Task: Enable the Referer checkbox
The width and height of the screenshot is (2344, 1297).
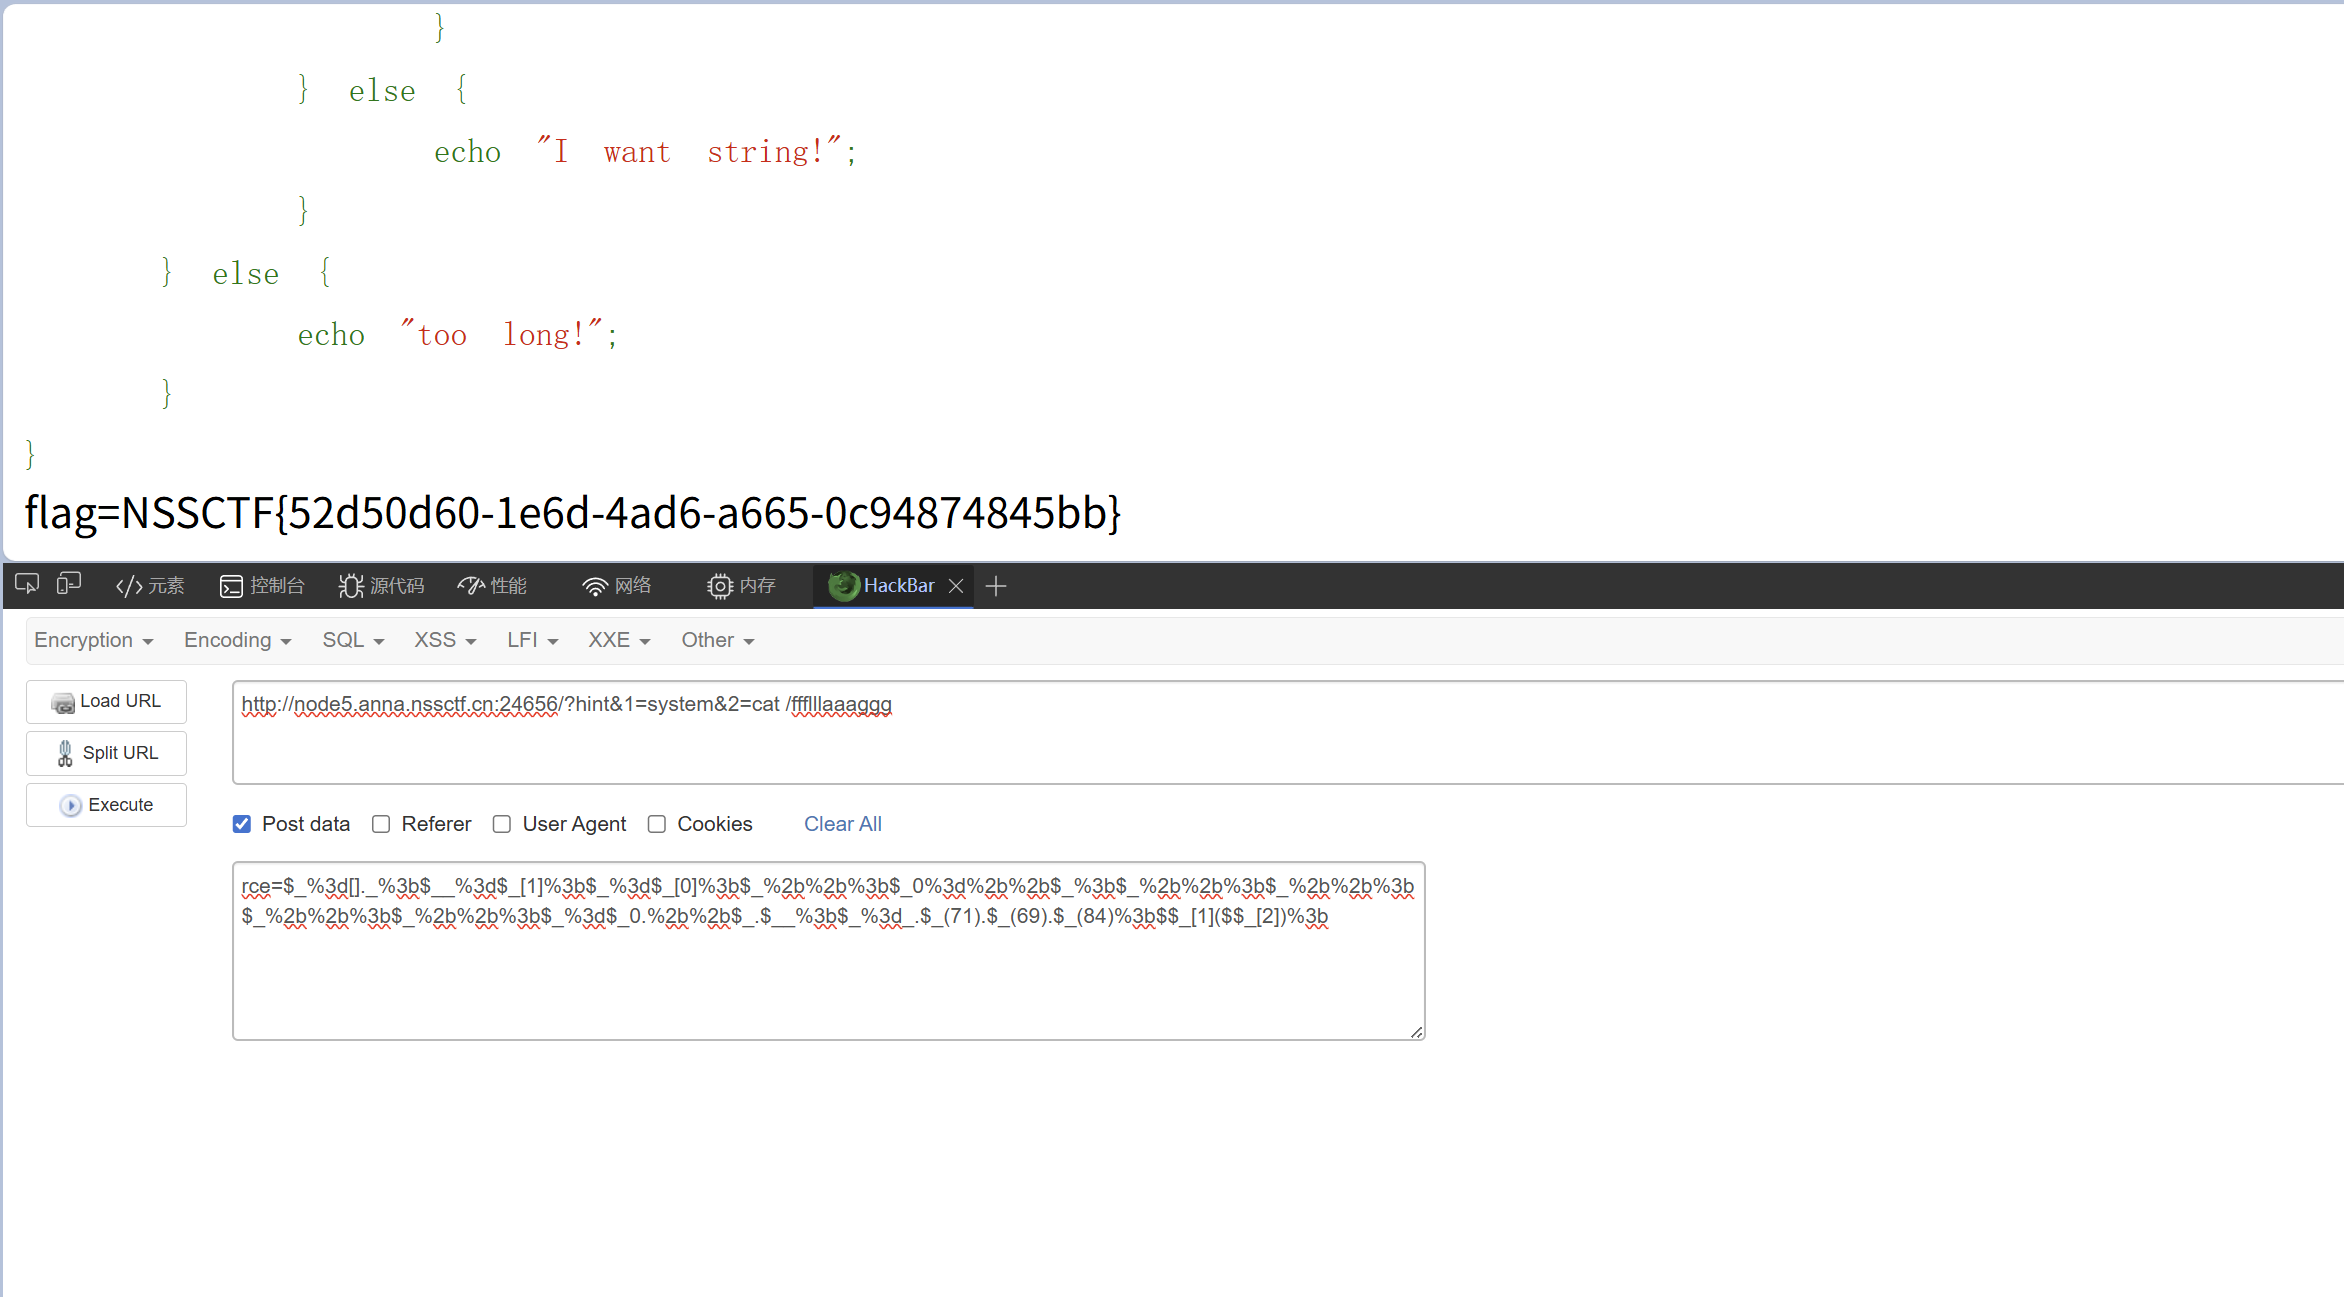Action: pos(381,824)
